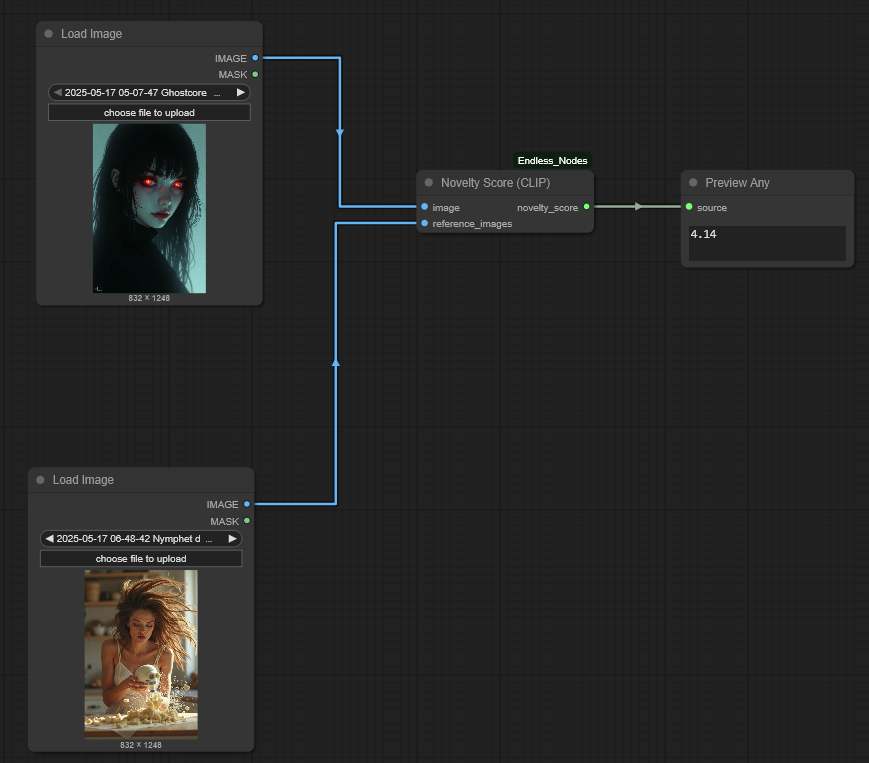Collapse the Preview Any node

[693, 182]
